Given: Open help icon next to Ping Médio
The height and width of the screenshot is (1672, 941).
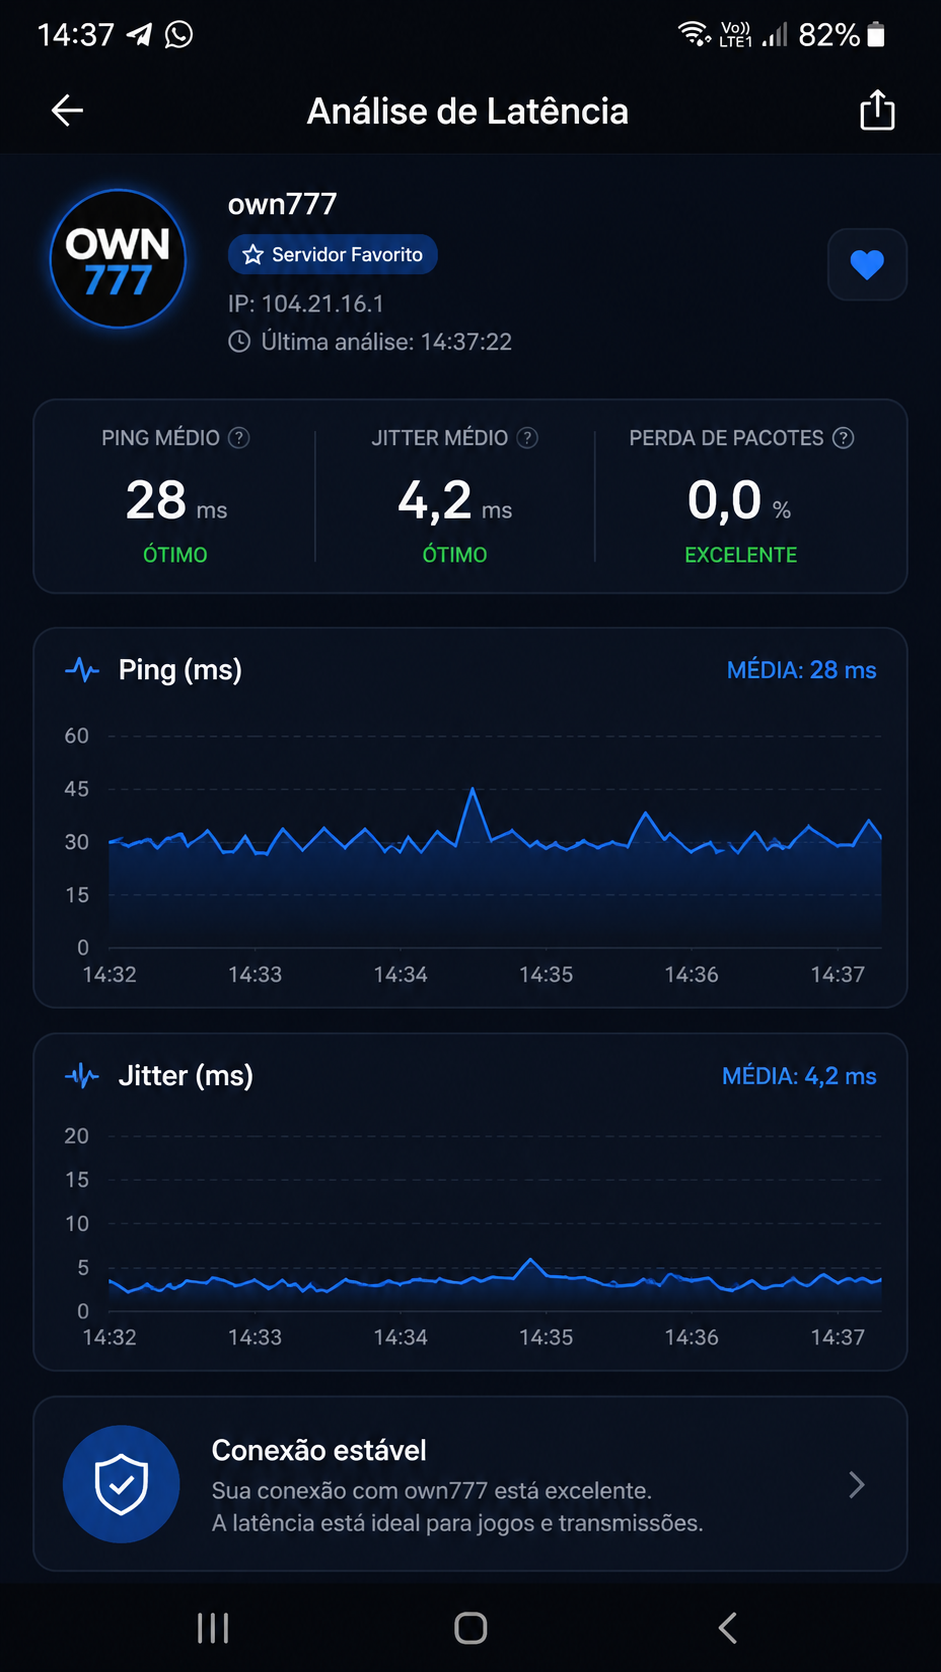Looking at the screenshot, I should [x=239, y=438].
